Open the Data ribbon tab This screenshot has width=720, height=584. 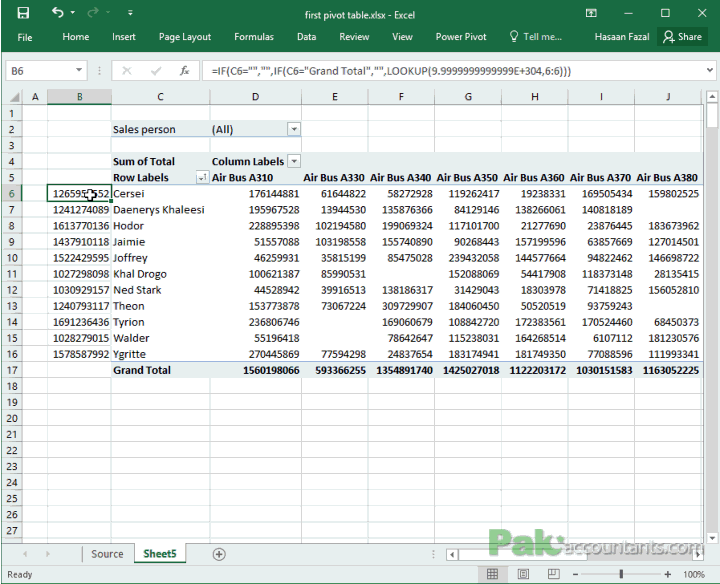[x=306, y=37]
